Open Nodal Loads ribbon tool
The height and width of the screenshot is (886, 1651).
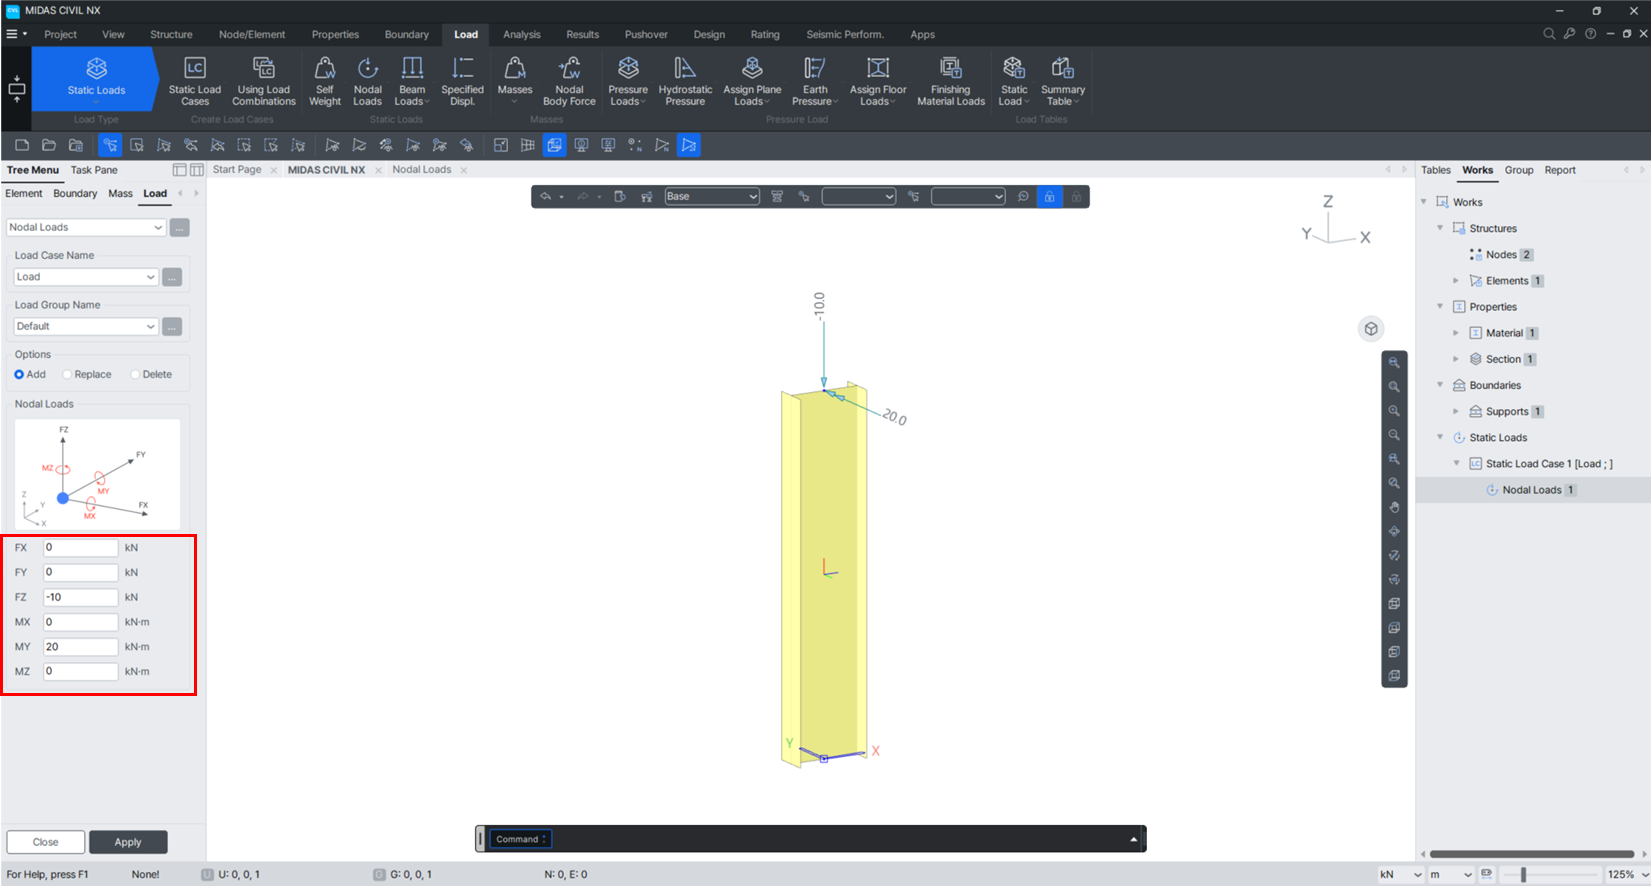(x=367, y=80)
